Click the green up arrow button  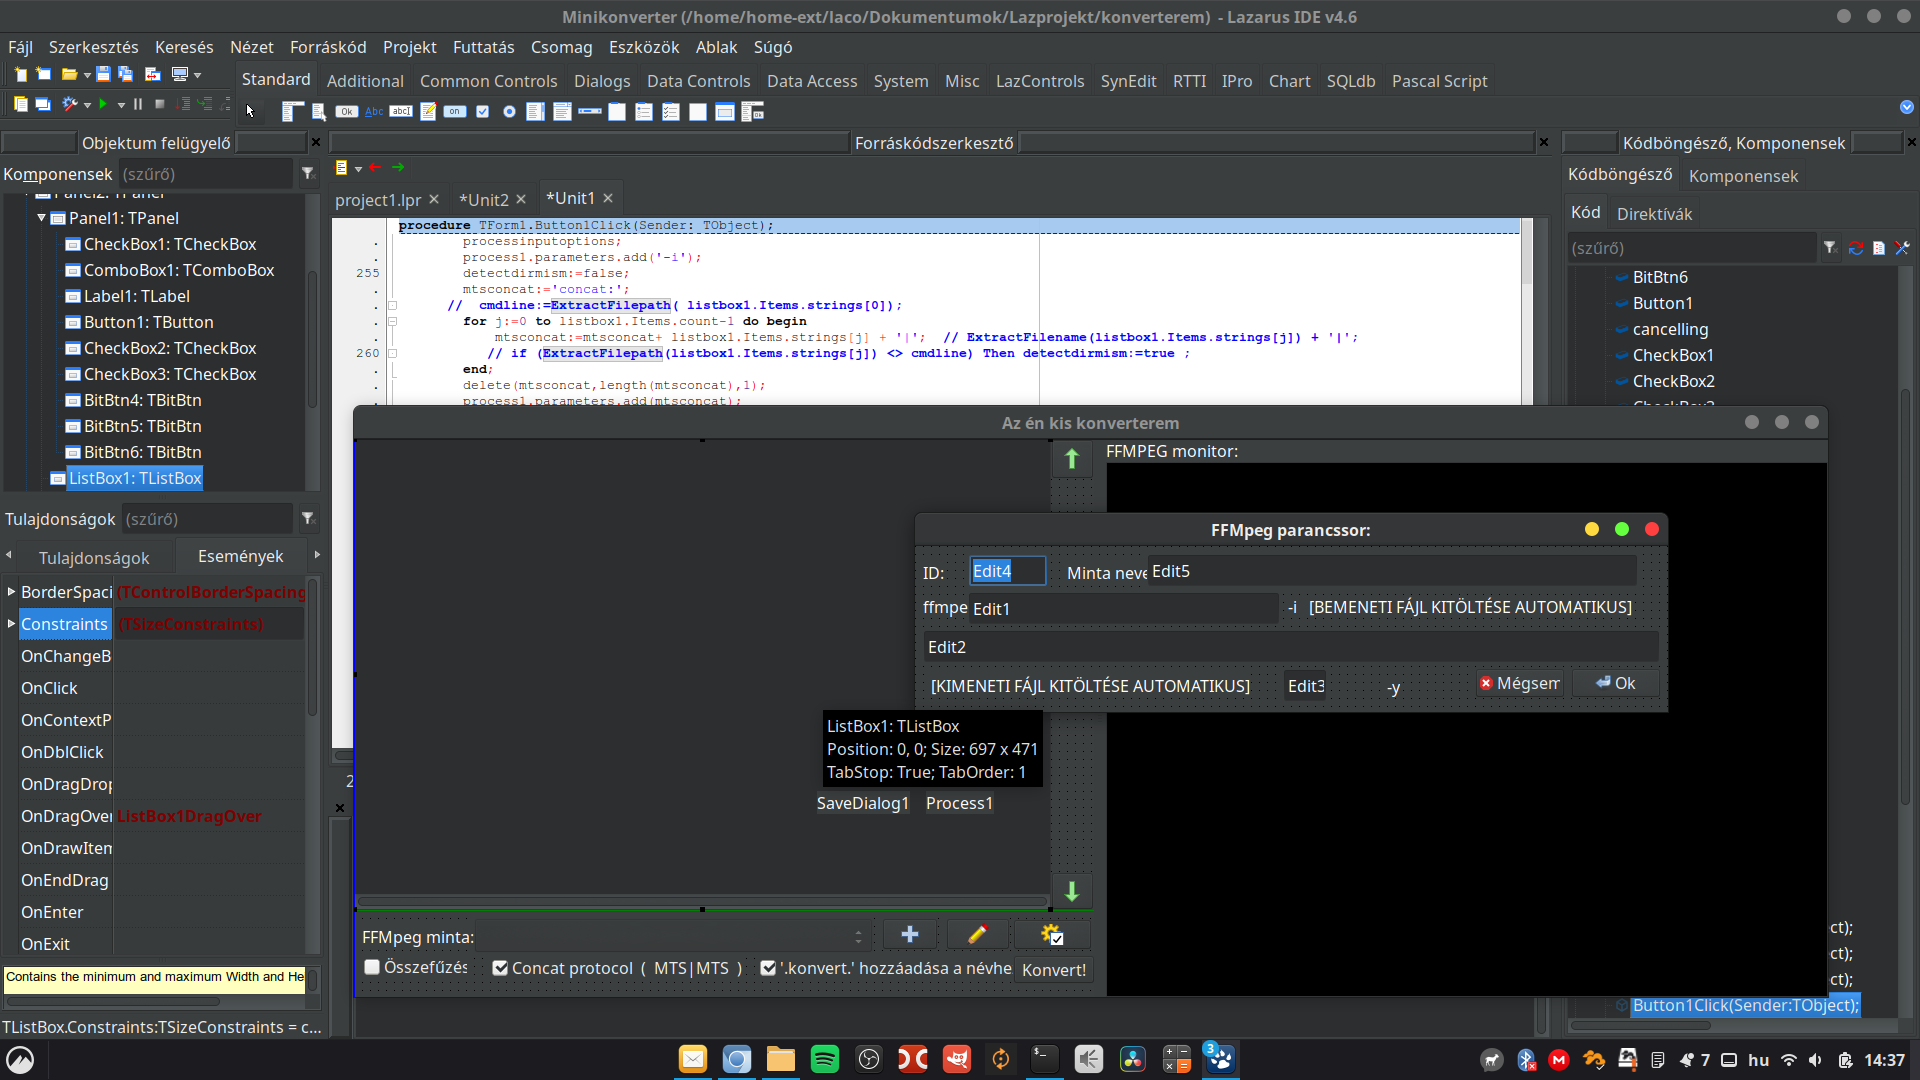pyautogui.click(x=1071, y=459)
